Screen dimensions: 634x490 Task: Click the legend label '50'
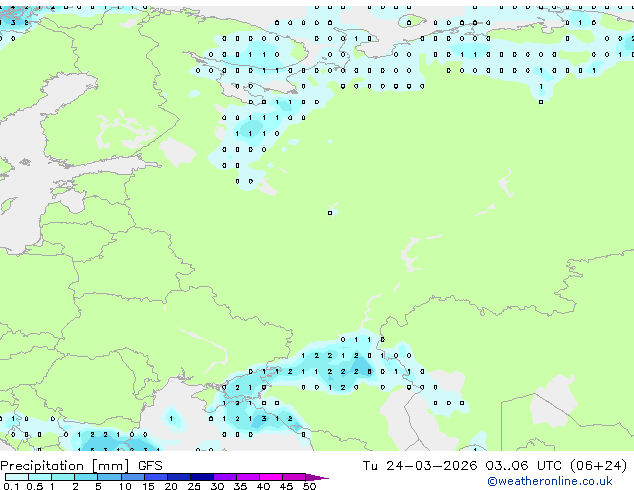click(x=309, y=486)
